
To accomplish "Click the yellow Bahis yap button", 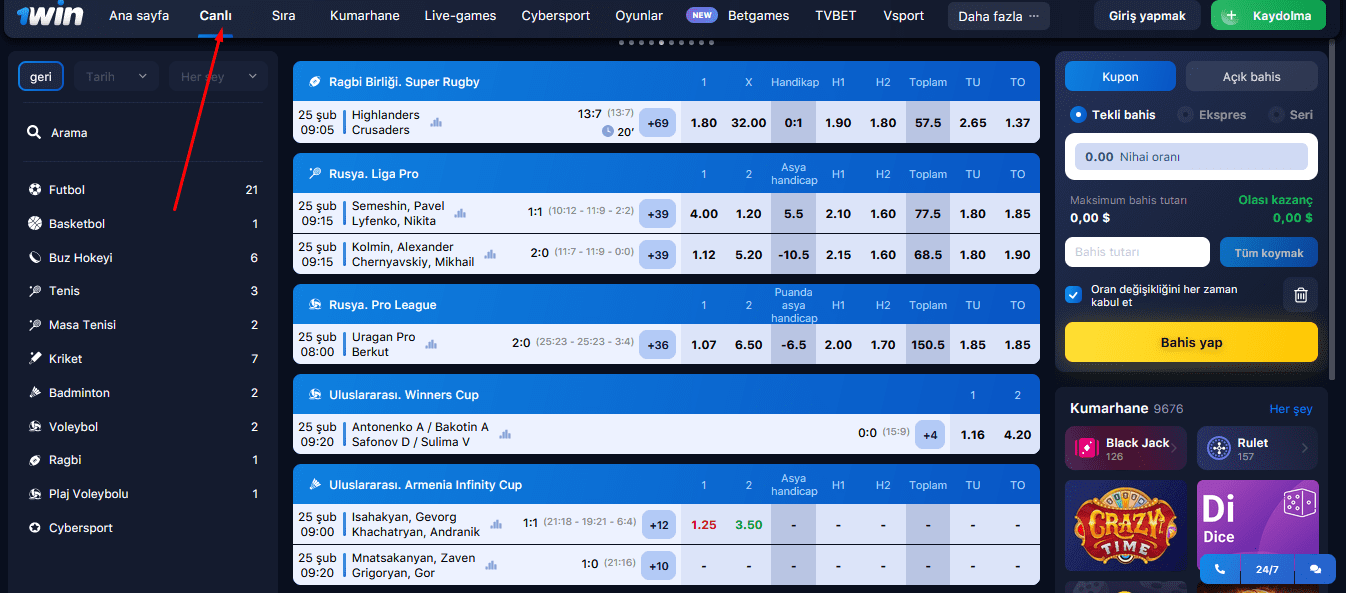I will (x=1191, y=342).
